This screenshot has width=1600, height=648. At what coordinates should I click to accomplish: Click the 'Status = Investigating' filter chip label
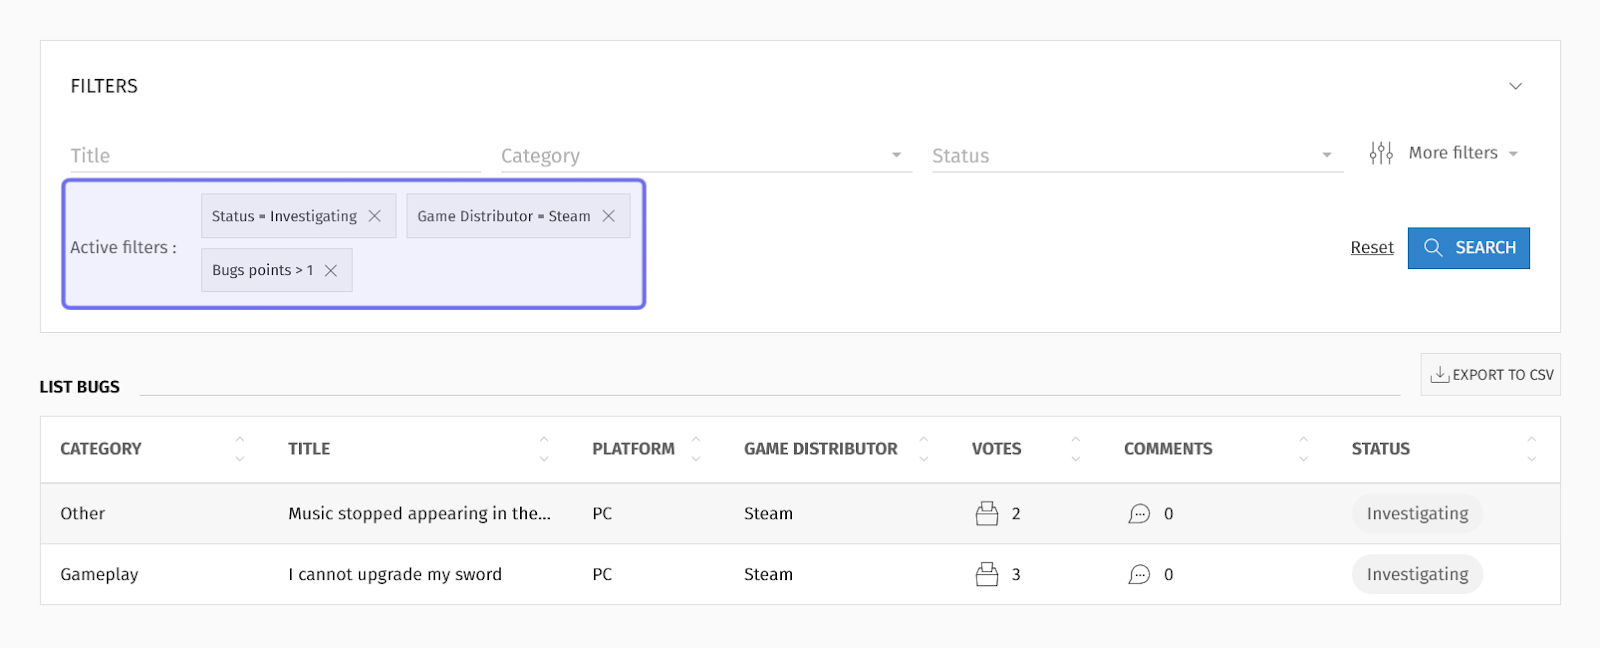coord(284,216)
